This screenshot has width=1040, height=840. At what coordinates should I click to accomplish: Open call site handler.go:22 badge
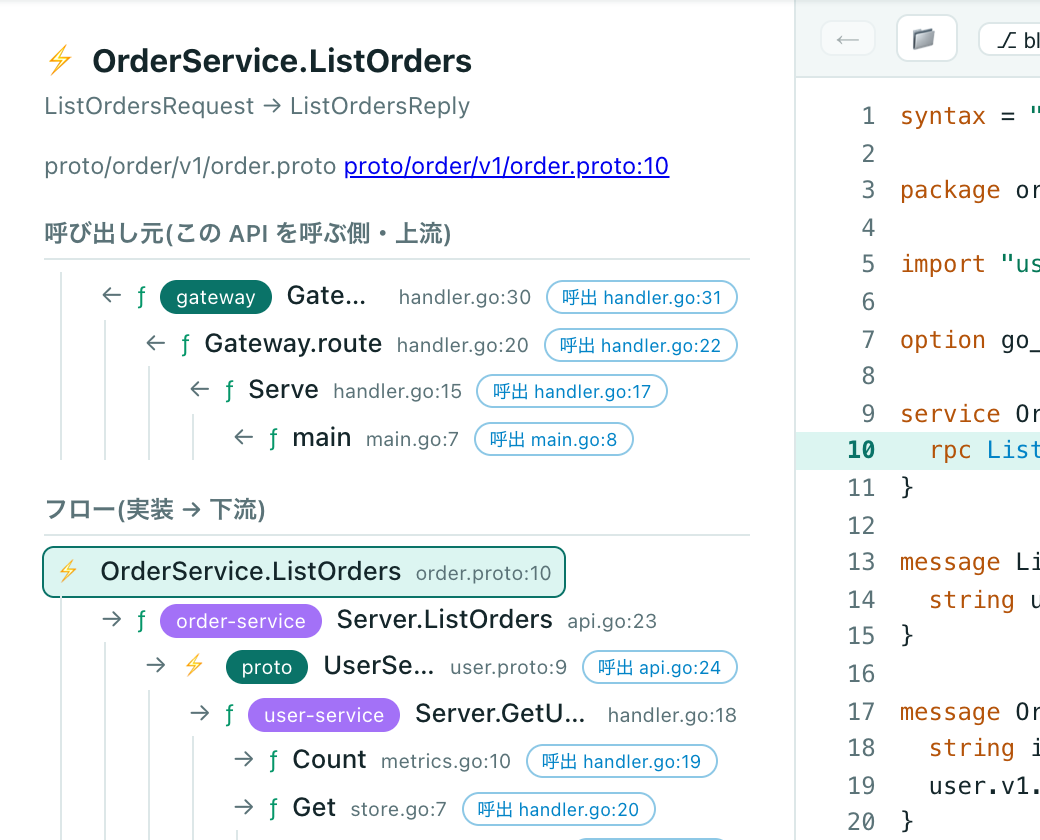pos(640,345)
